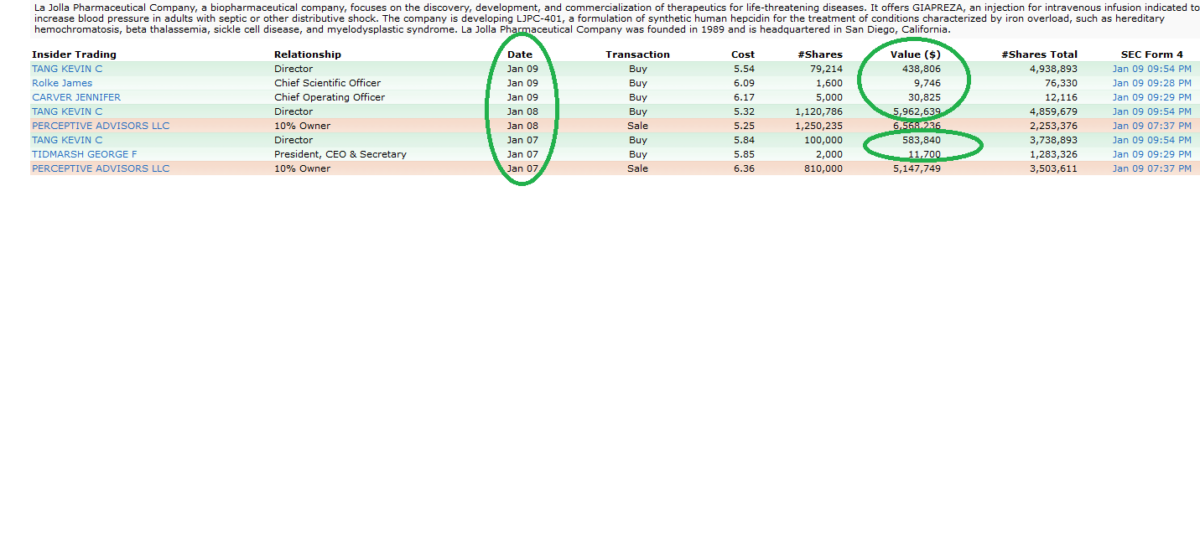Select the shares count 100,000
1200x543 pixels.
[x=824, y=140]
